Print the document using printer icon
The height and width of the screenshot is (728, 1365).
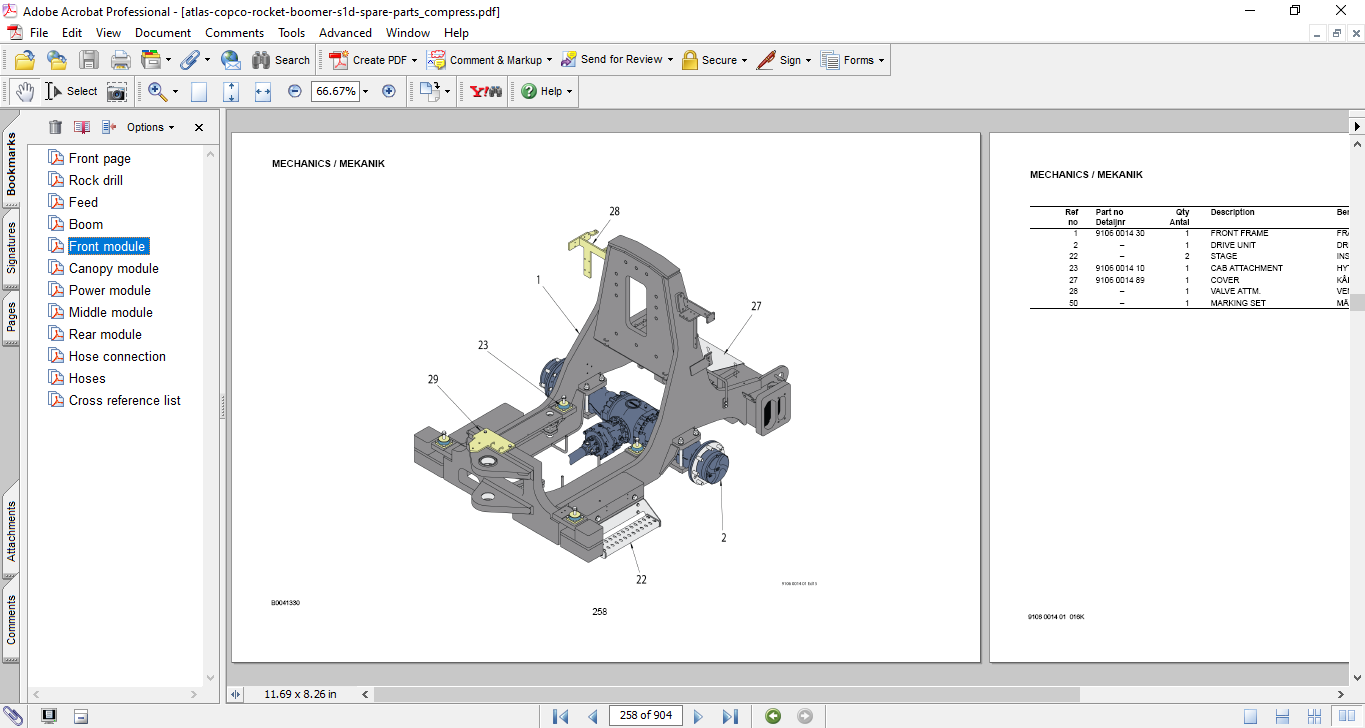tap(120, 60)
